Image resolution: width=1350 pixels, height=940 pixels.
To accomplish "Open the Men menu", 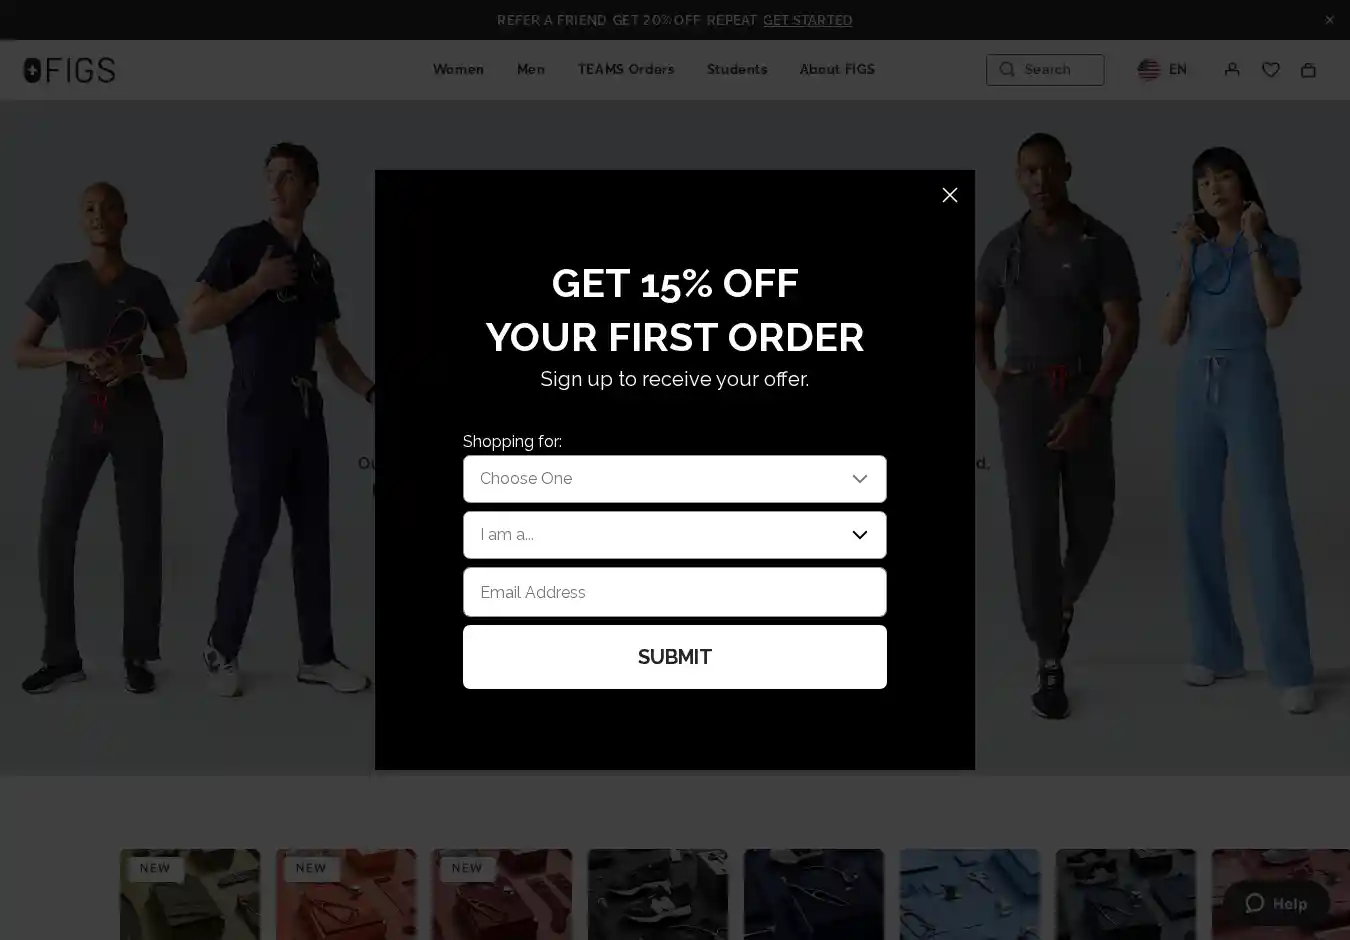I will tap(531, 69).
